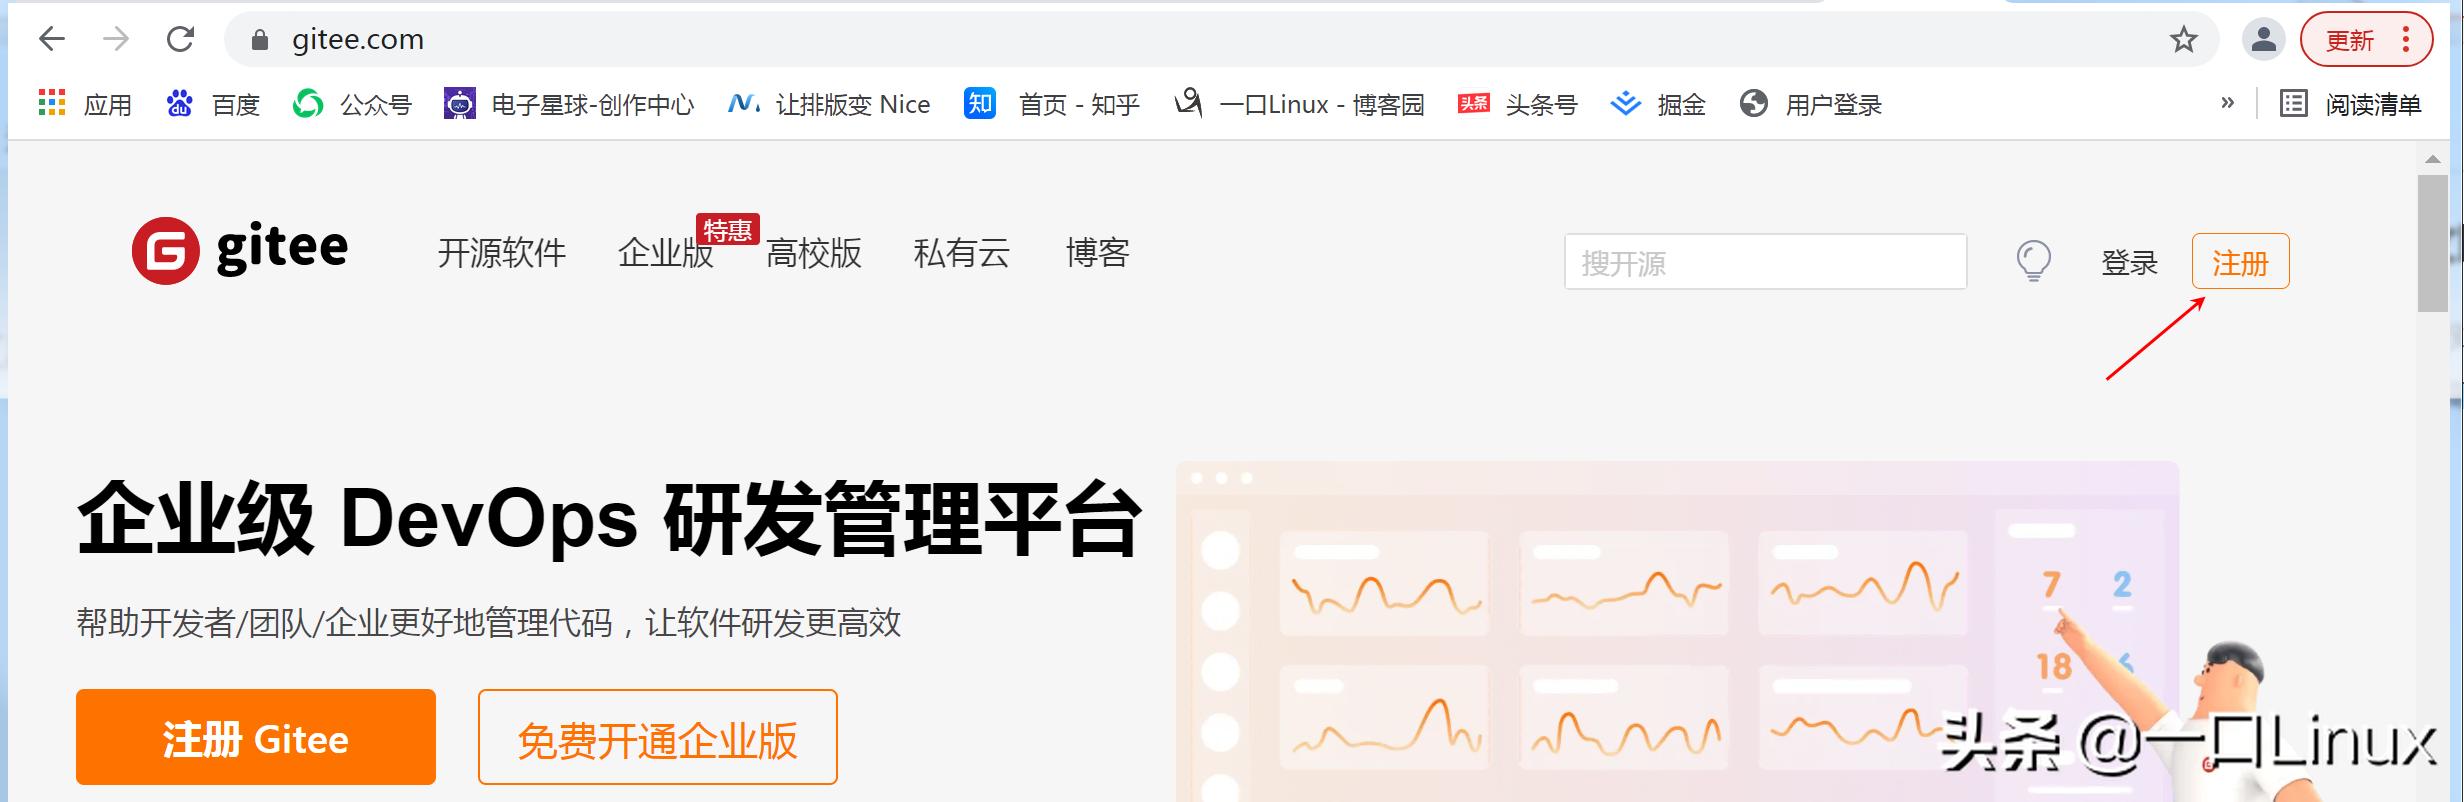
Task: Open the 博客 menu item
Action: pyautogui.click(x=1098, y=253)
